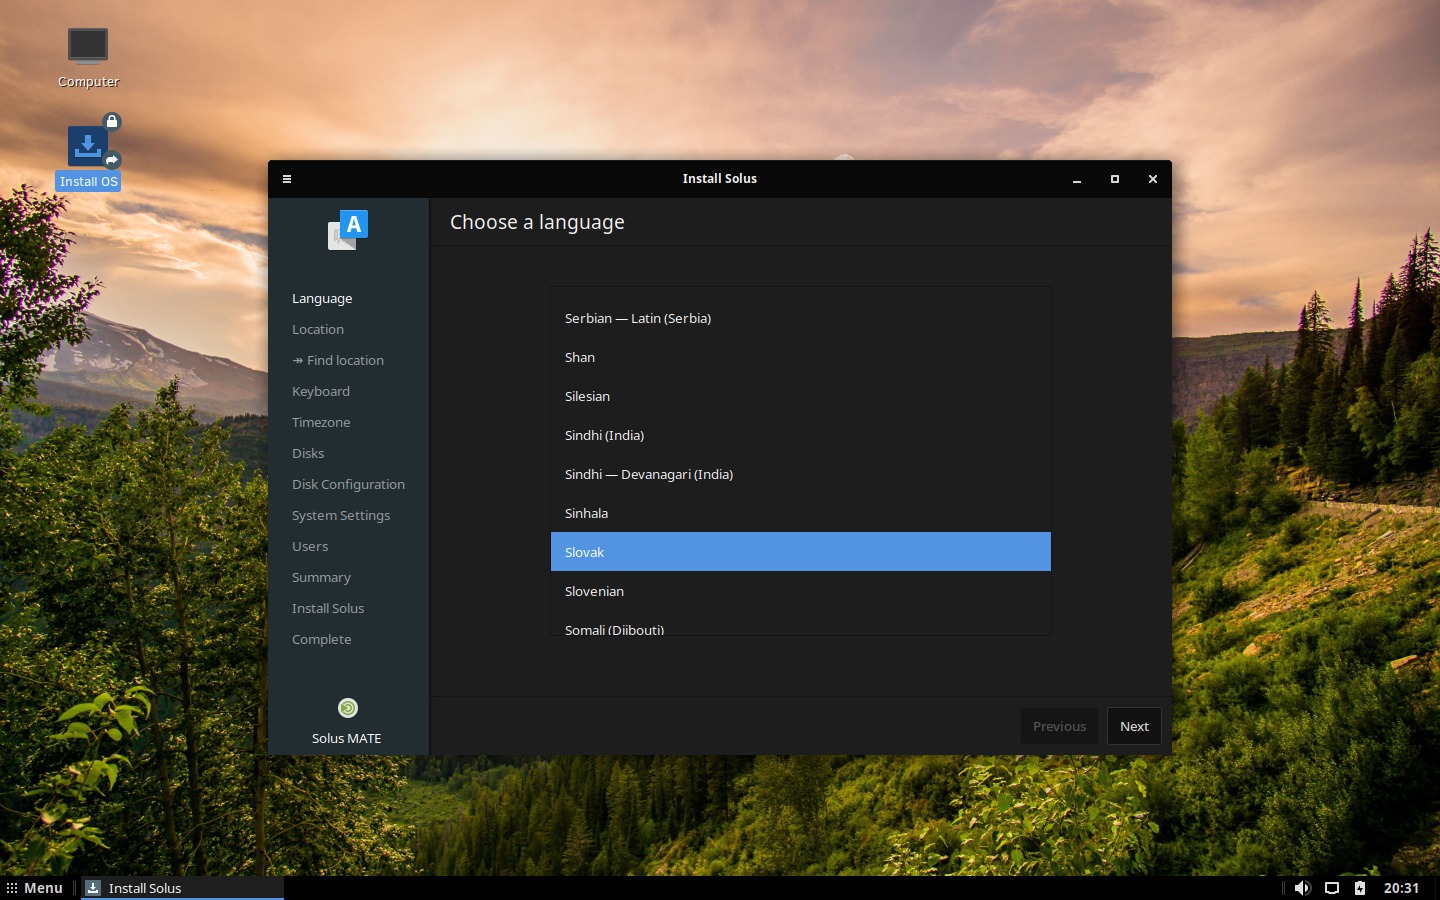This screenshot has width=1440, height=900.
Task: Proceed with the Next button
Action: [x=1134, y=727]
